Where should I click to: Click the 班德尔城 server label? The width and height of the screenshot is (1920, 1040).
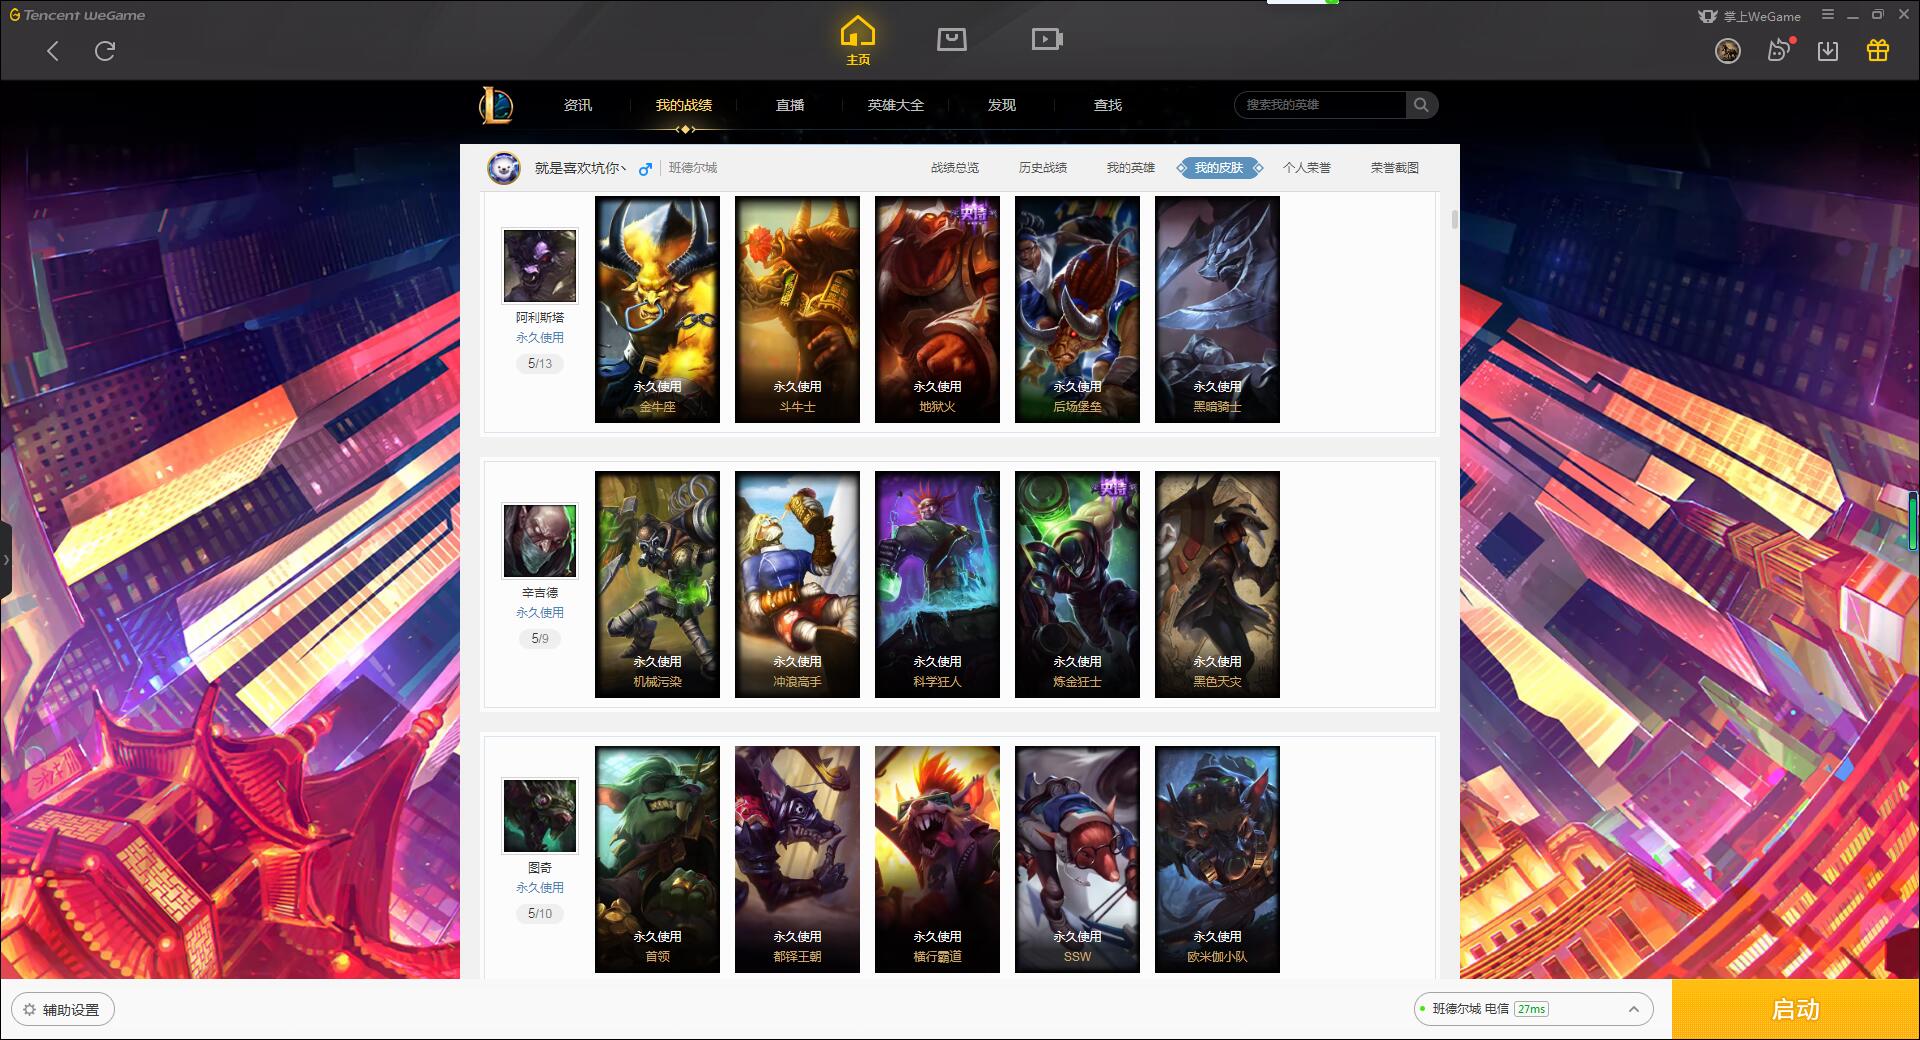(x=693, y=168)
